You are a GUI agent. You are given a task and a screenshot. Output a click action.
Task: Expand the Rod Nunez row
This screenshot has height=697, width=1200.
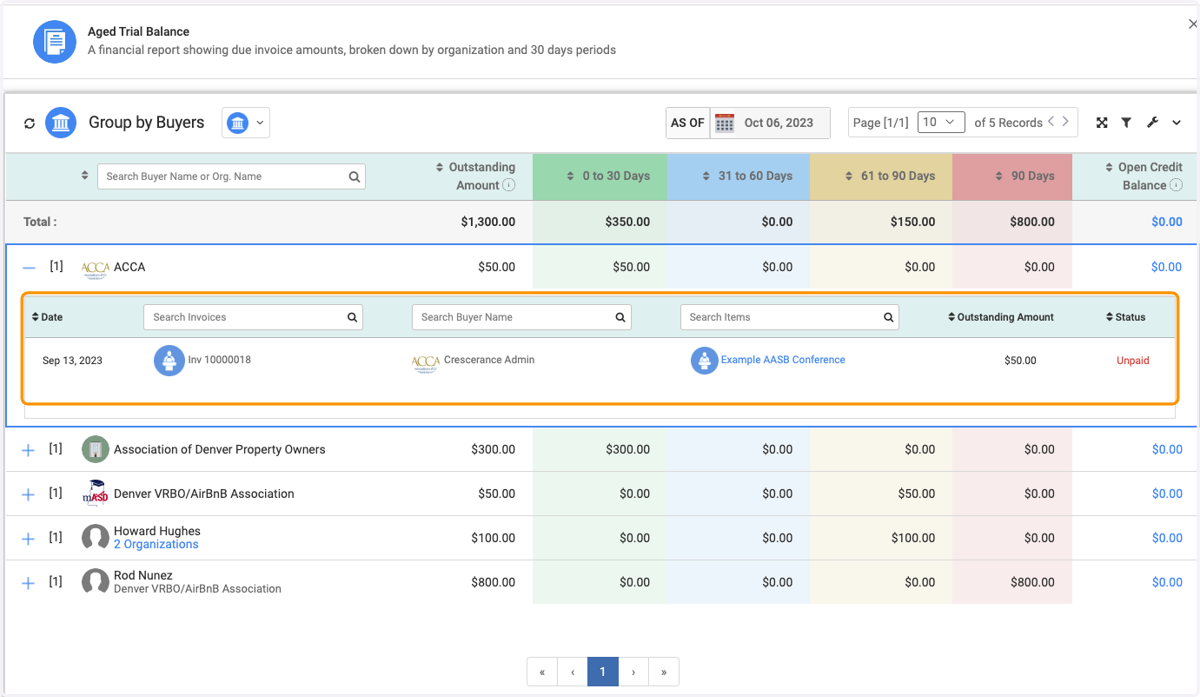(28, 582)
